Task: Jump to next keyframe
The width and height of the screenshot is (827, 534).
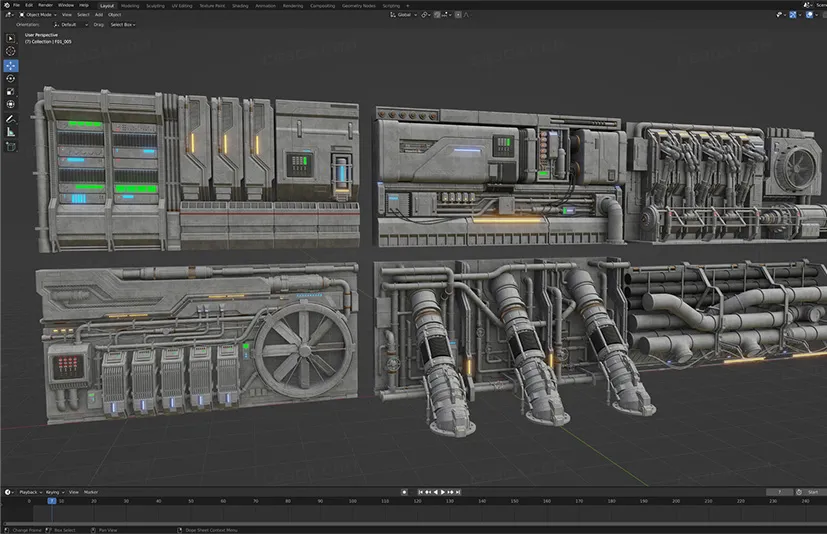Action: click(x=450, y=492)
